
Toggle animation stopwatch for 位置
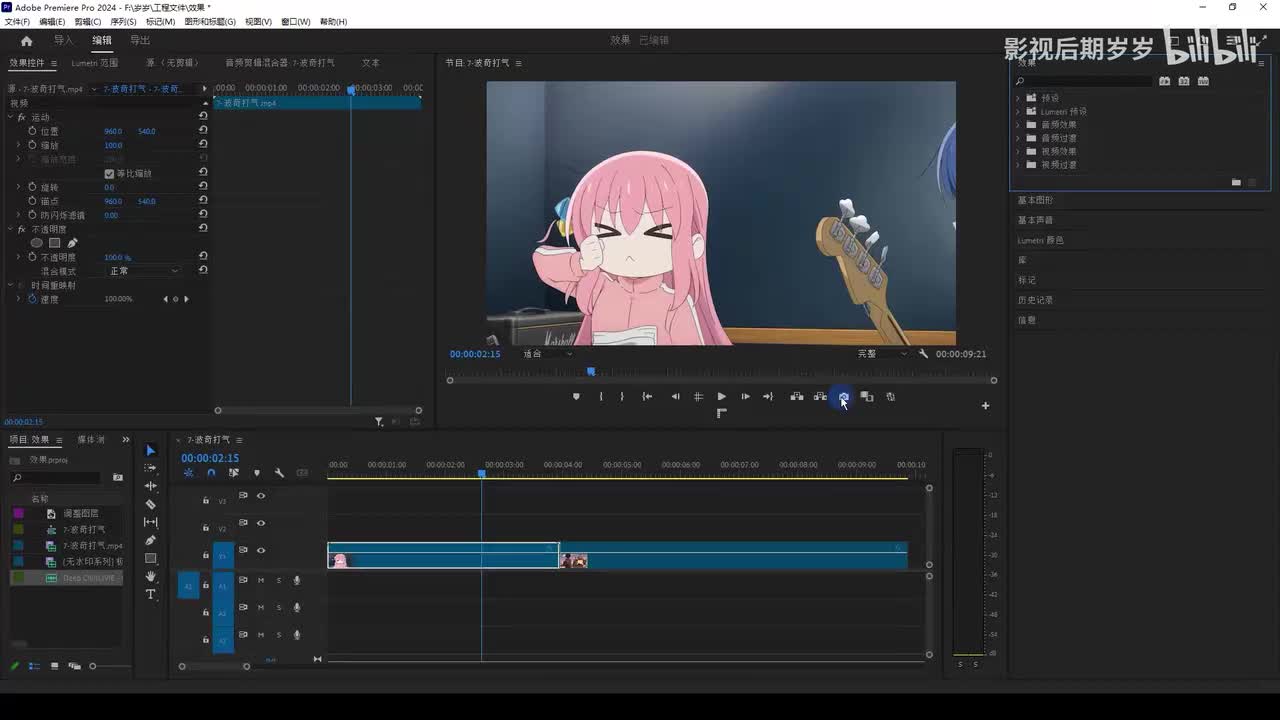(32, 131)
